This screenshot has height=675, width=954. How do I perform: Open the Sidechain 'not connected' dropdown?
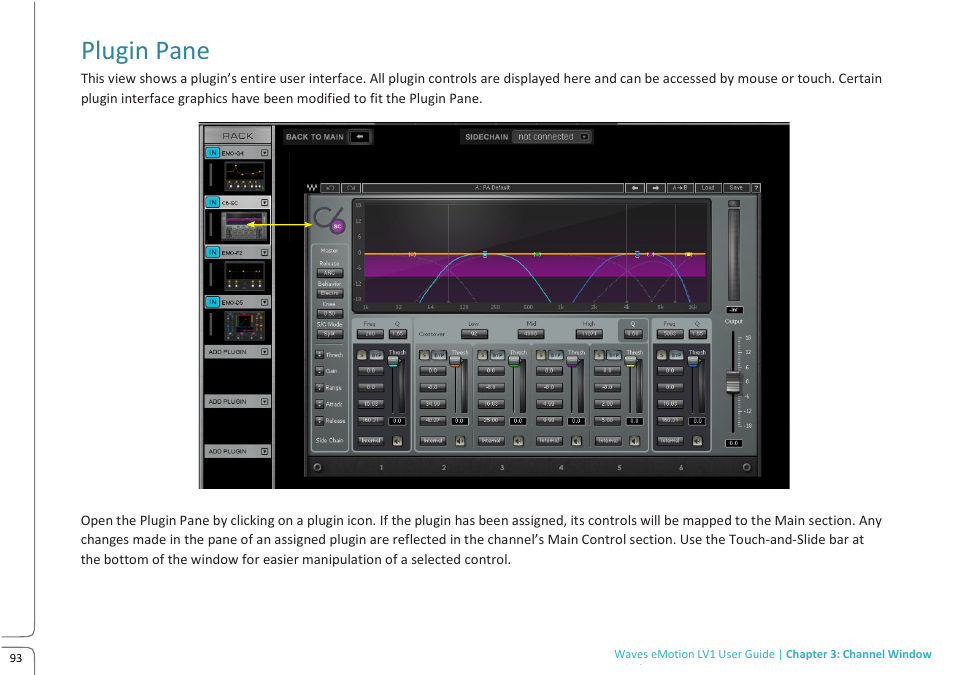(x=551, y=137)
